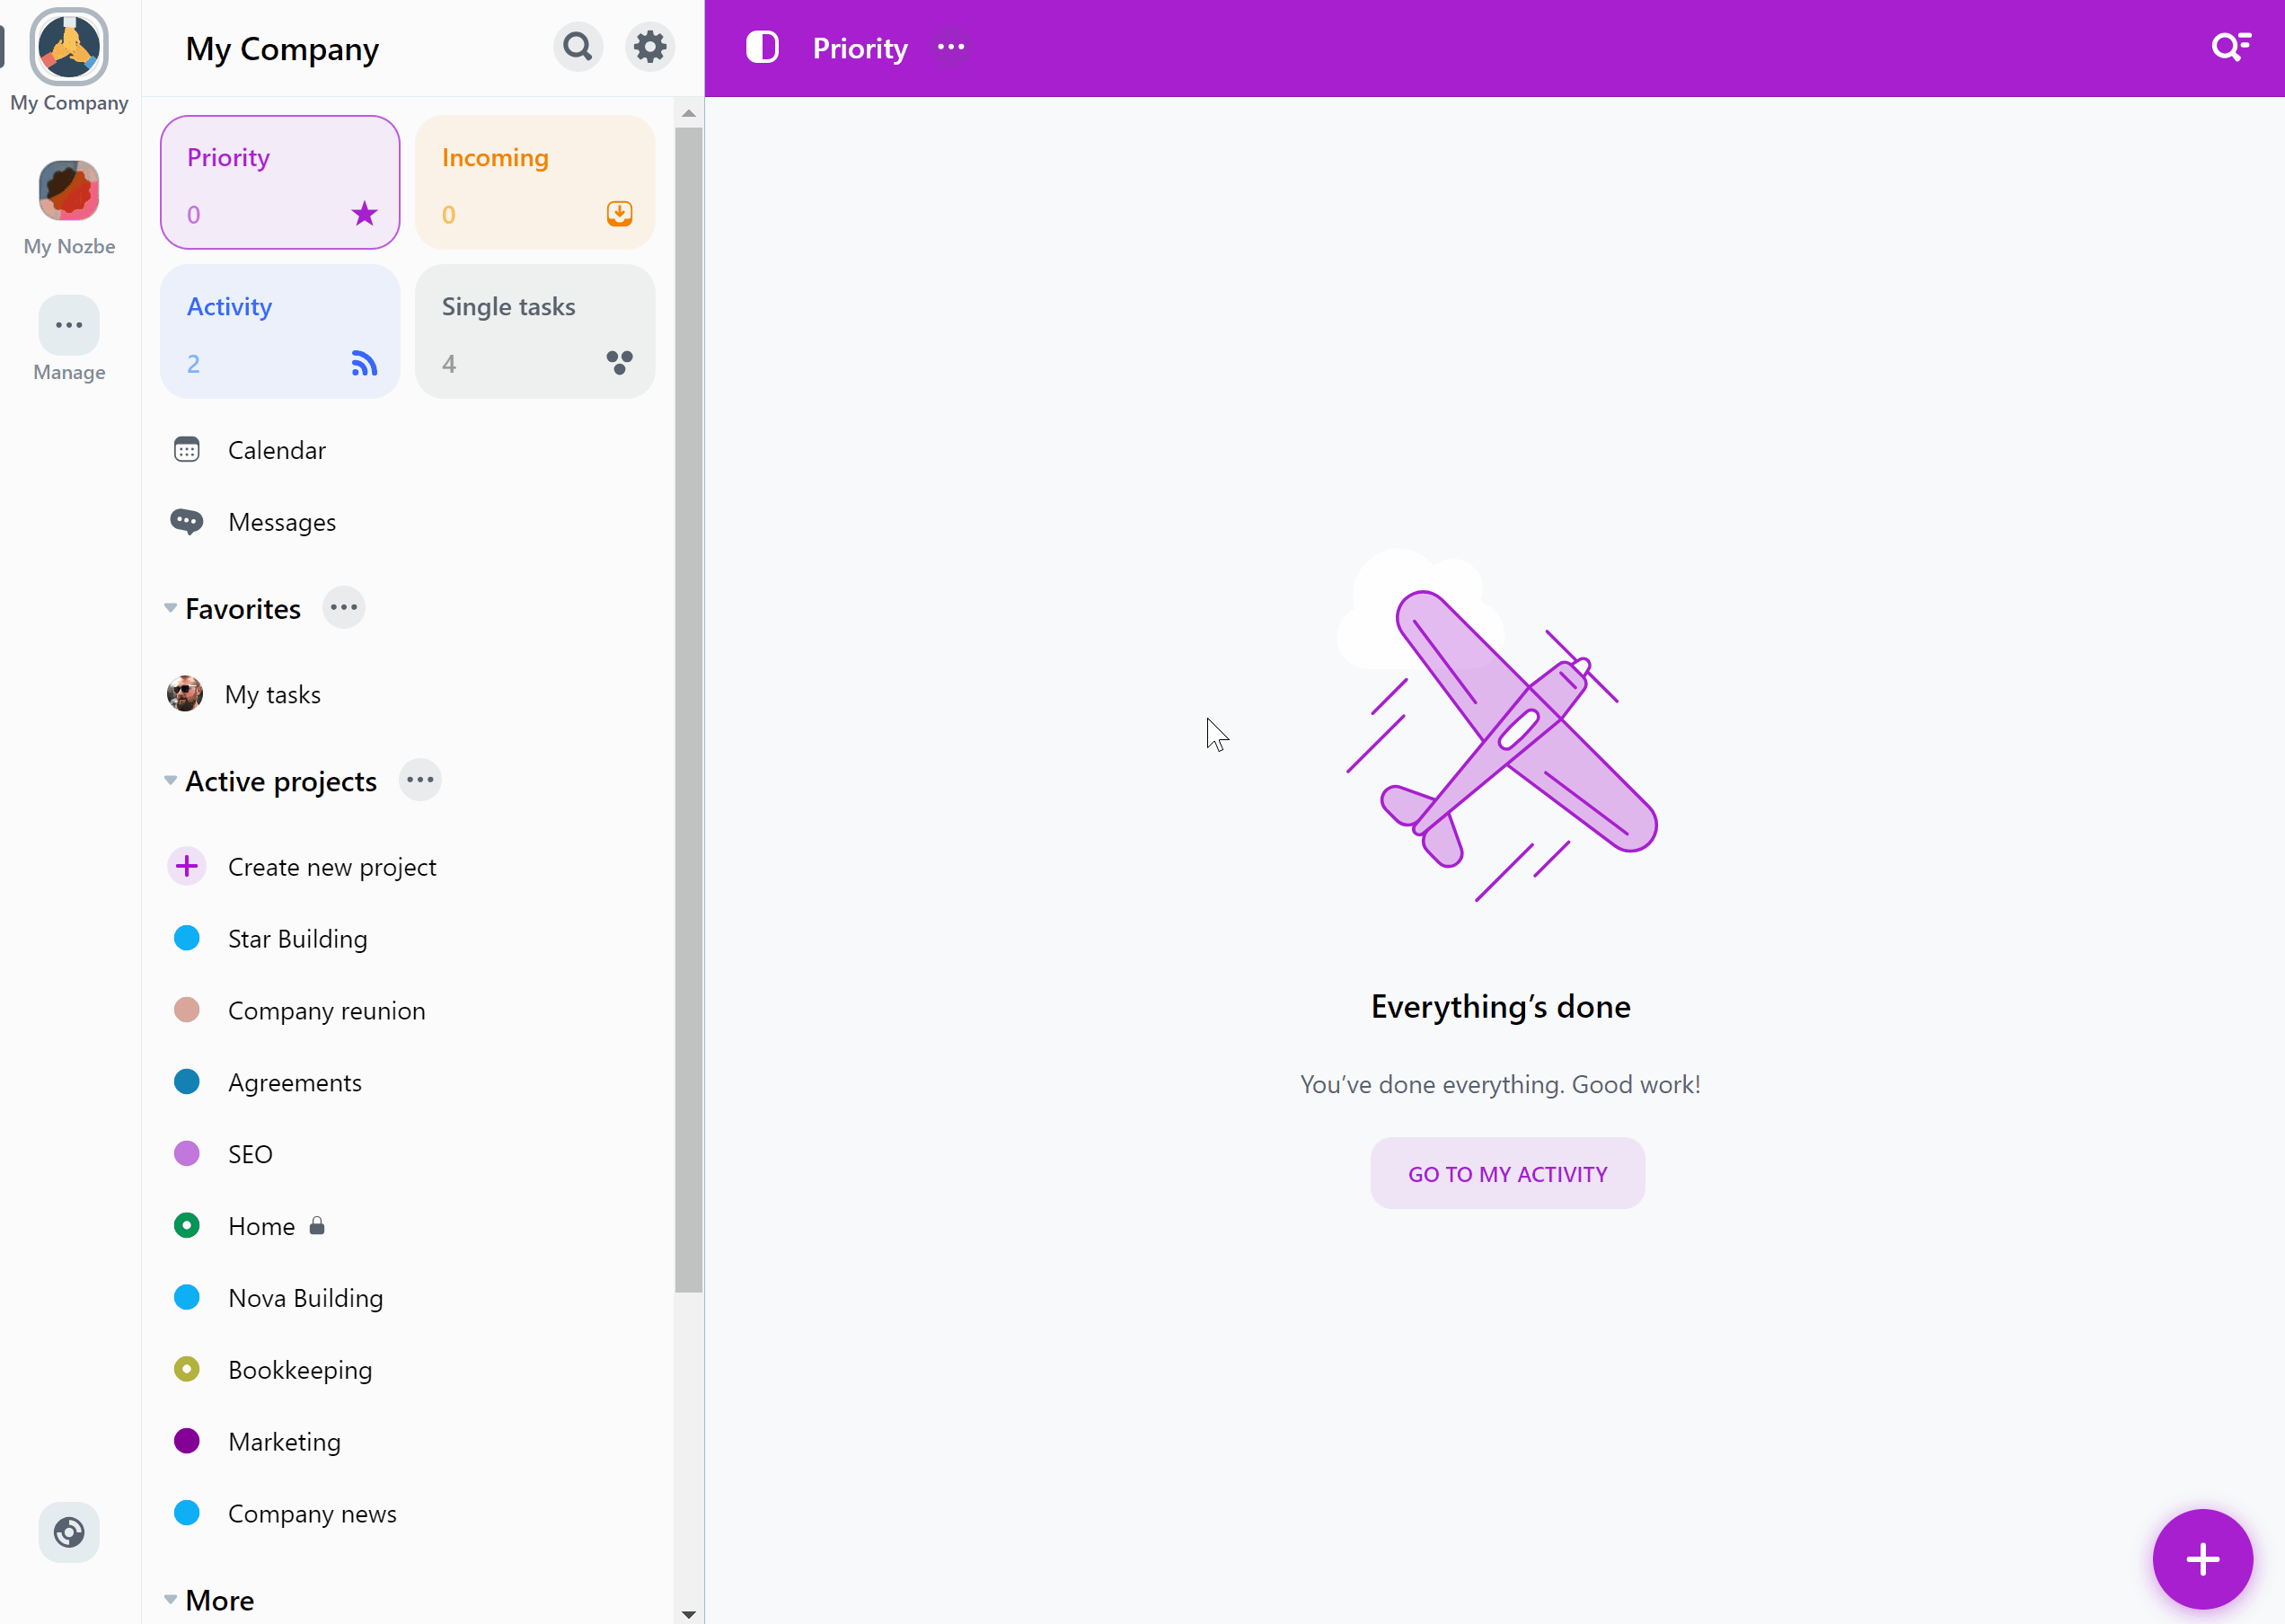Click the search icon in My Company header
The height and width of the screenshot is (1624, 2285).
[578, 48]
